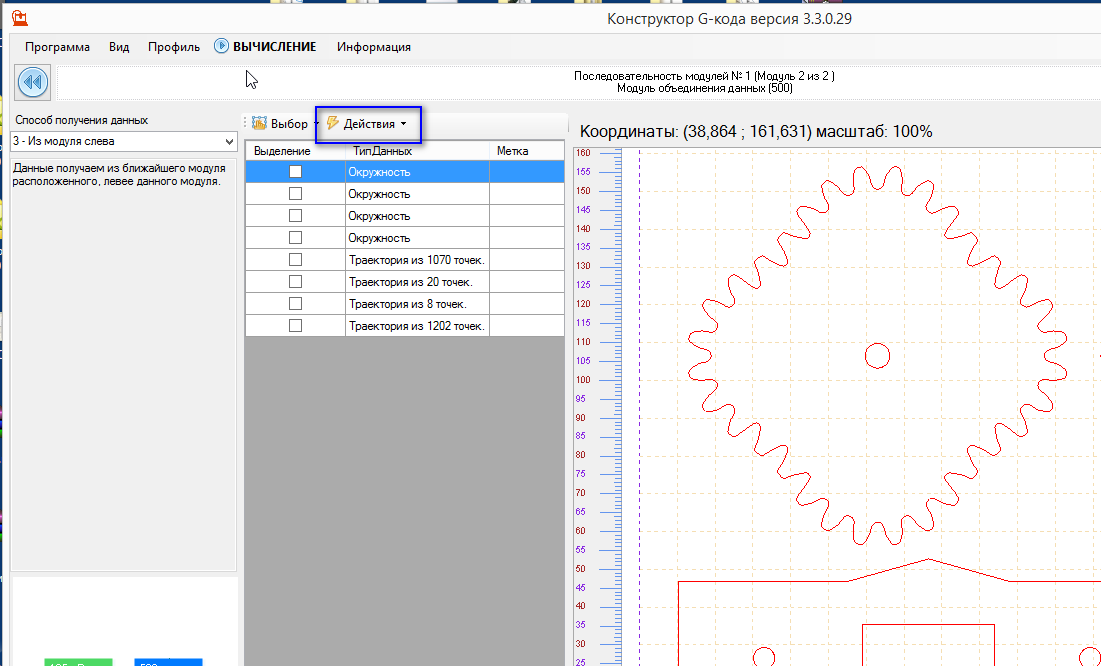Check the third Окружность row checkbox
The width and height of the screenshot is (1101, 666).
coord(296,216)
